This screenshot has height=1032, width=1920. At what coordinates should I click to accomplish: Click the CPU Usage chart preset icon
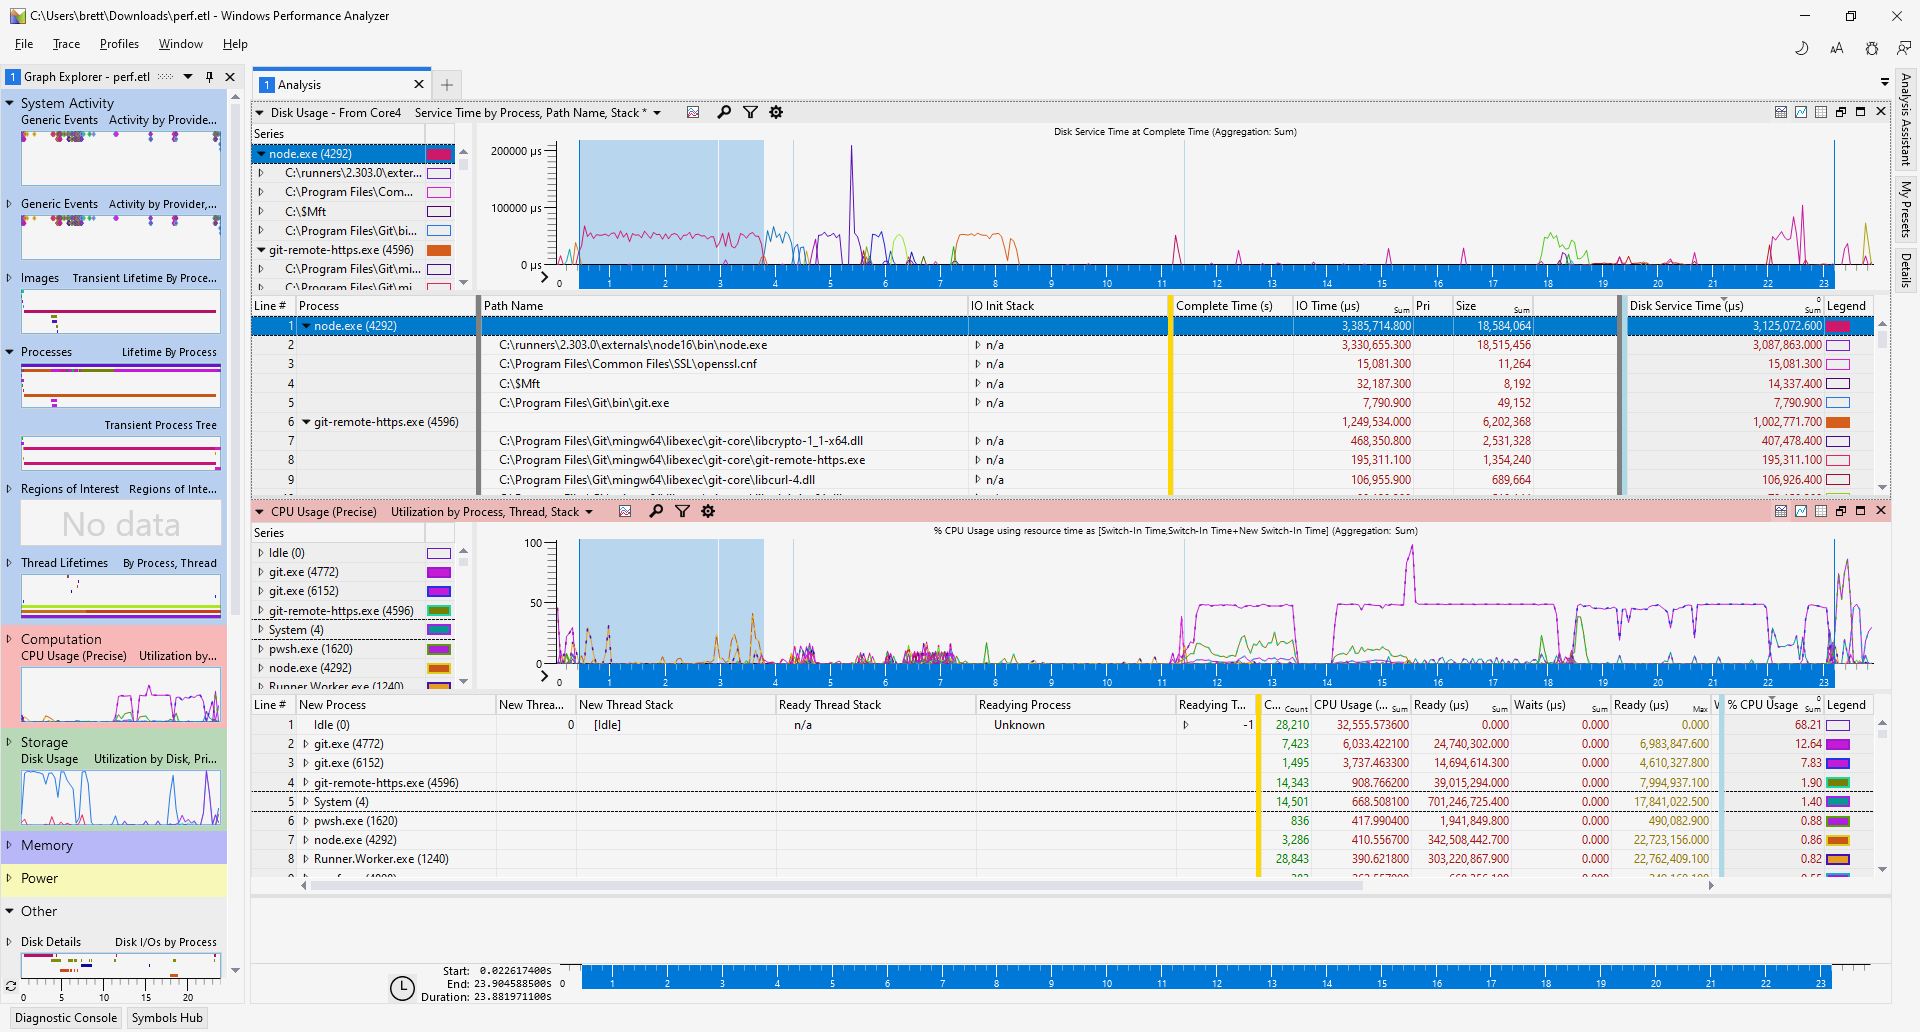coord(625,511)
